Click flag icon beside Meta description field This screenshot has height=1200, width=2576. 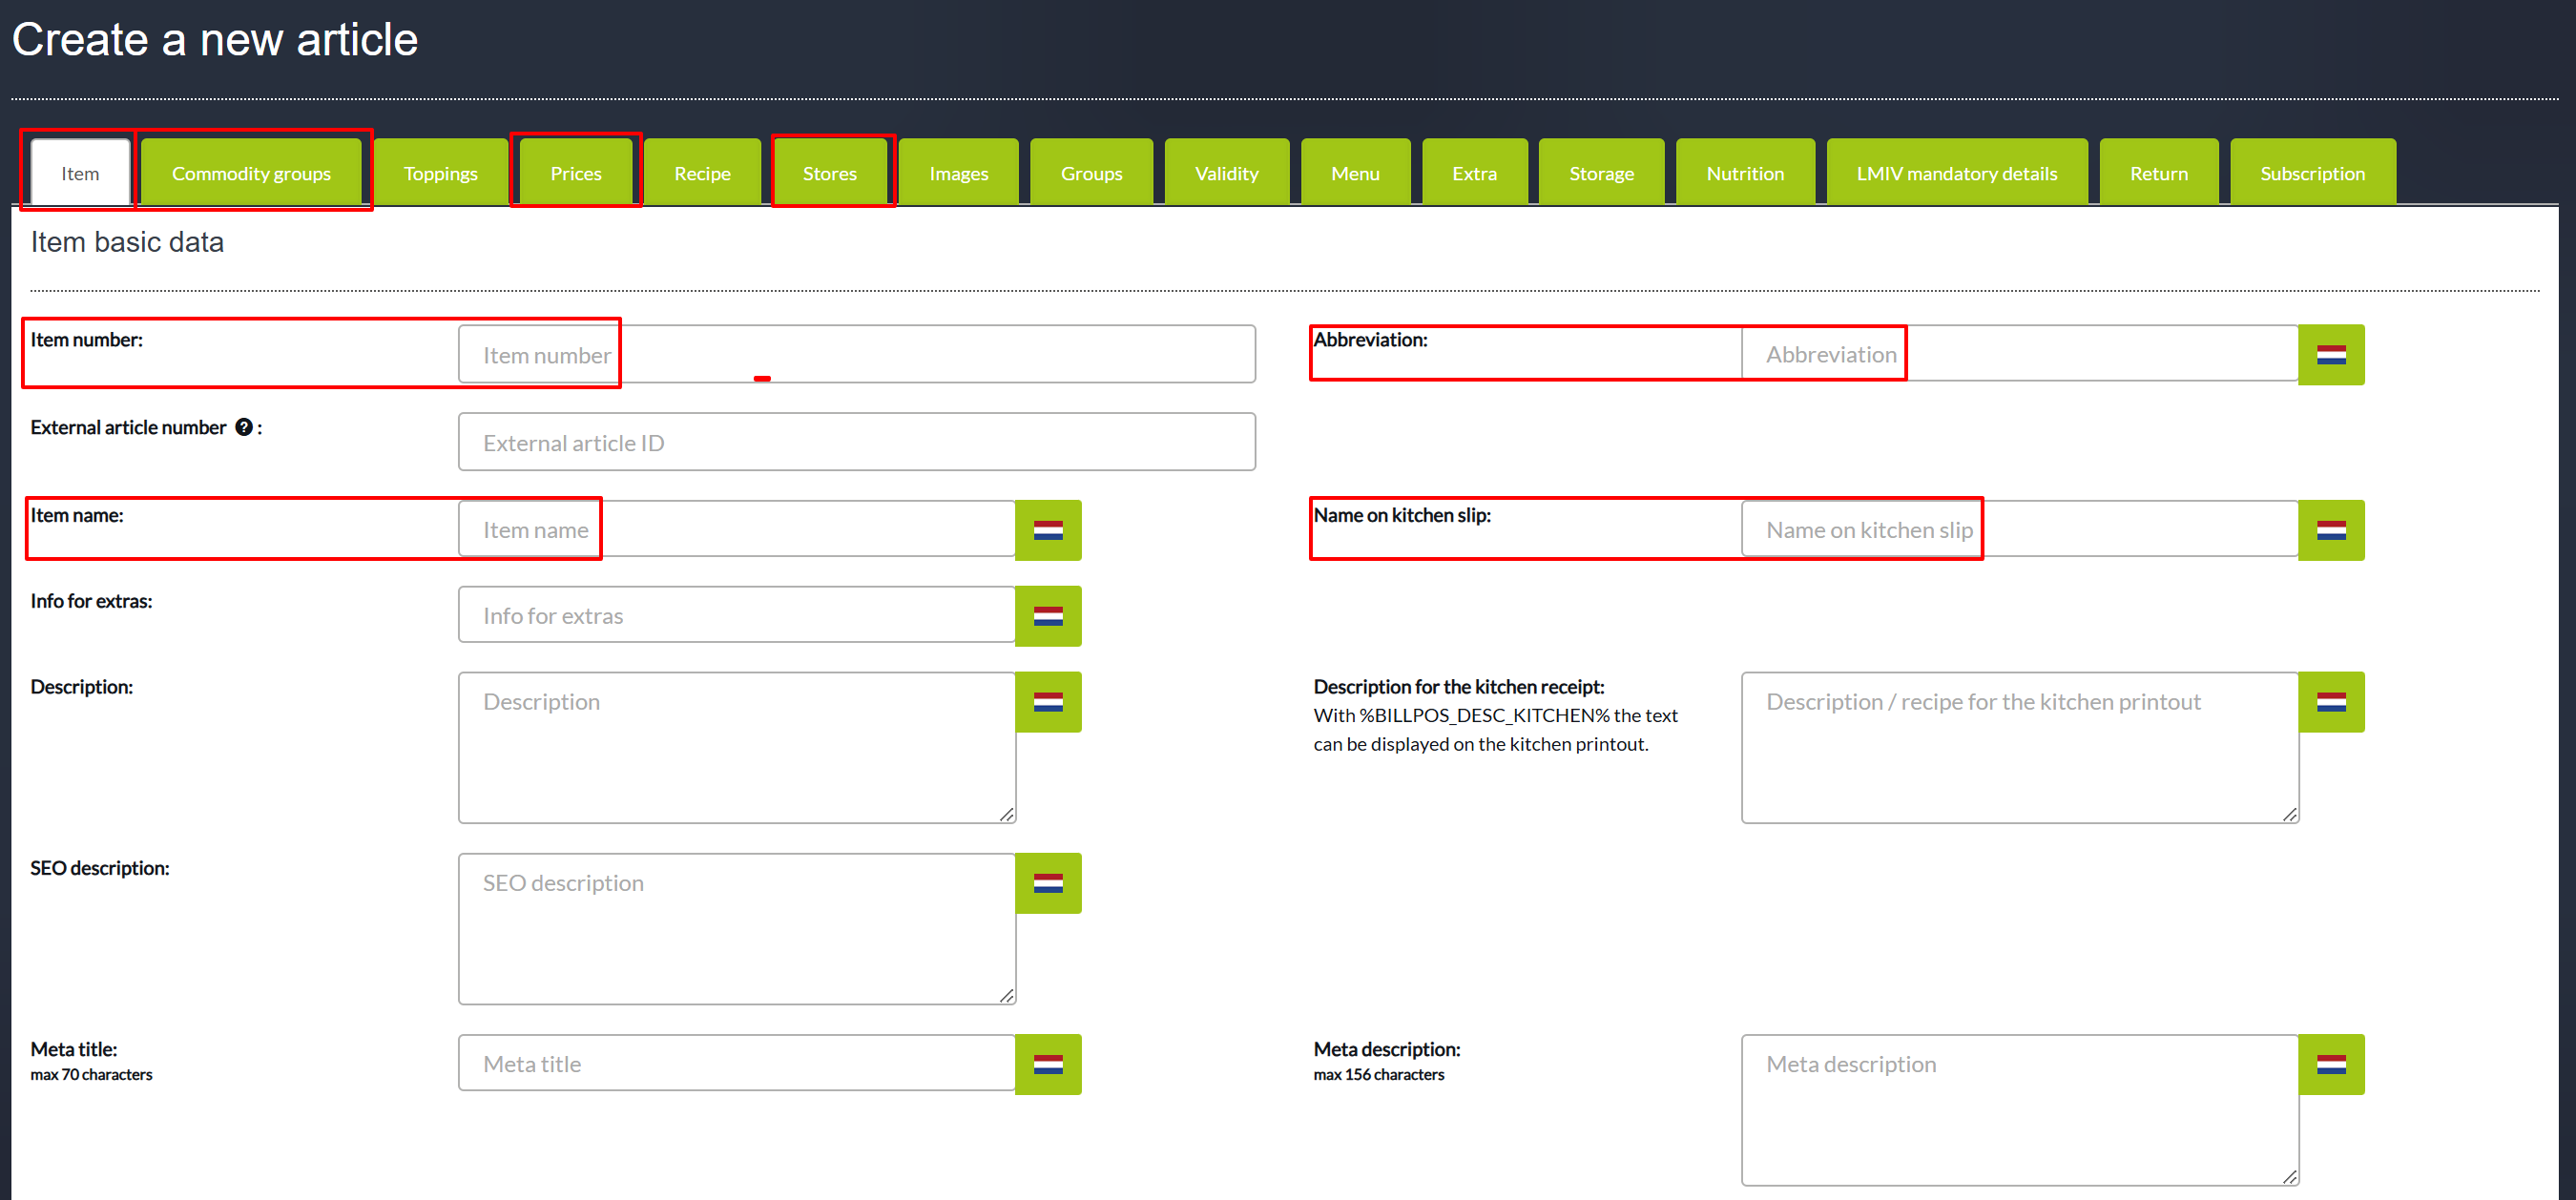2330,1064
